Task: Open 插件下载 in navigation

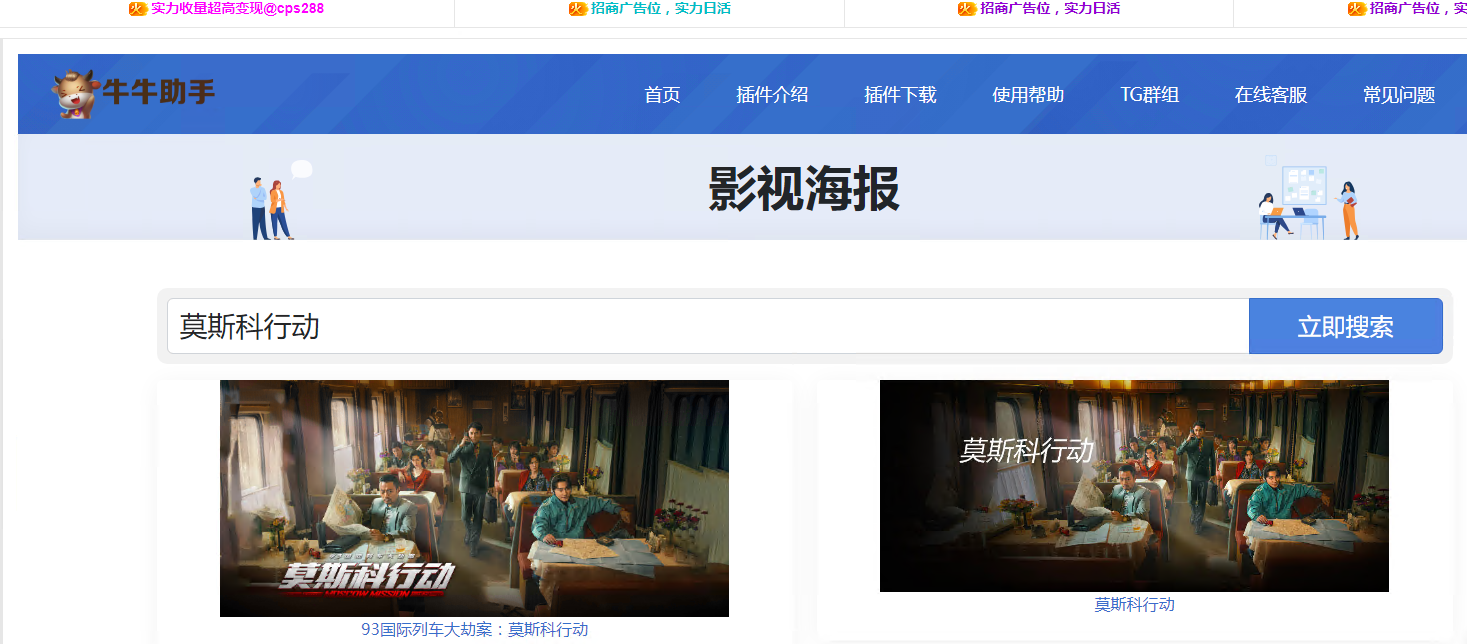Action: (900, 95)
